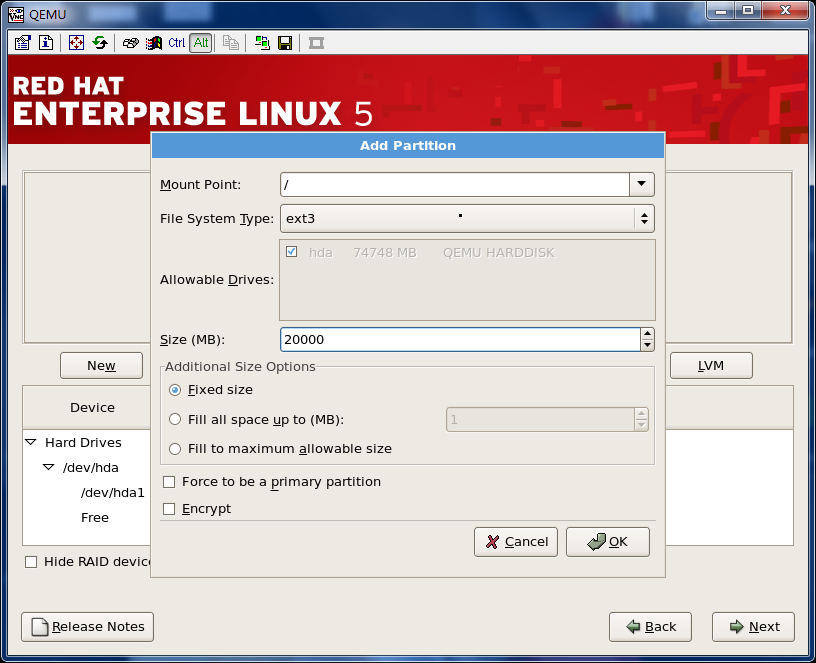Open the Mount Point dropdown arrow
This screenshot has width=816, height=663.
[642, 184]
